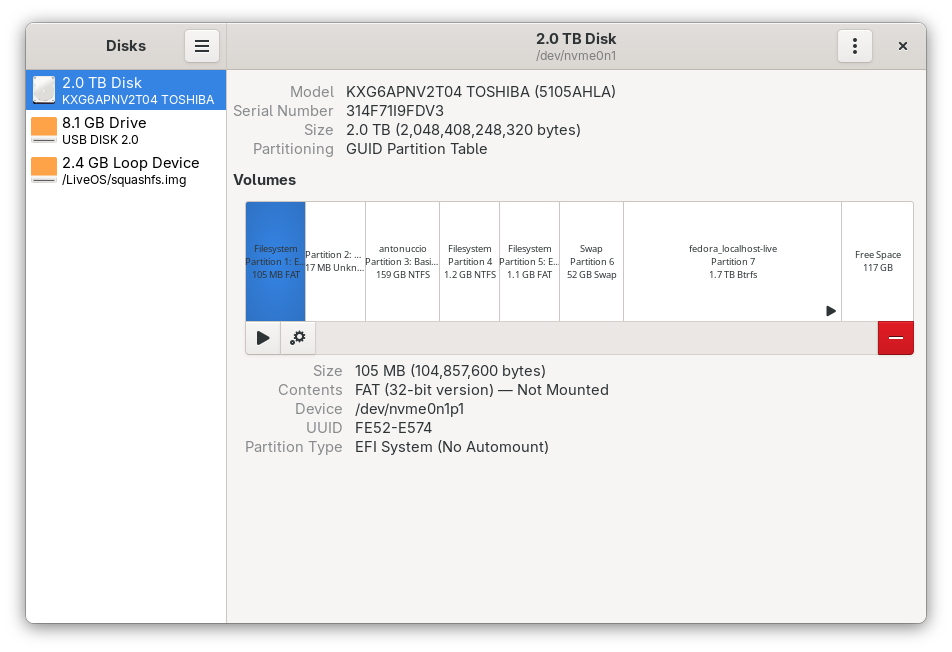Mount the selected partition with play button
This screenshot has width=952, height=652.
point(263,338)
